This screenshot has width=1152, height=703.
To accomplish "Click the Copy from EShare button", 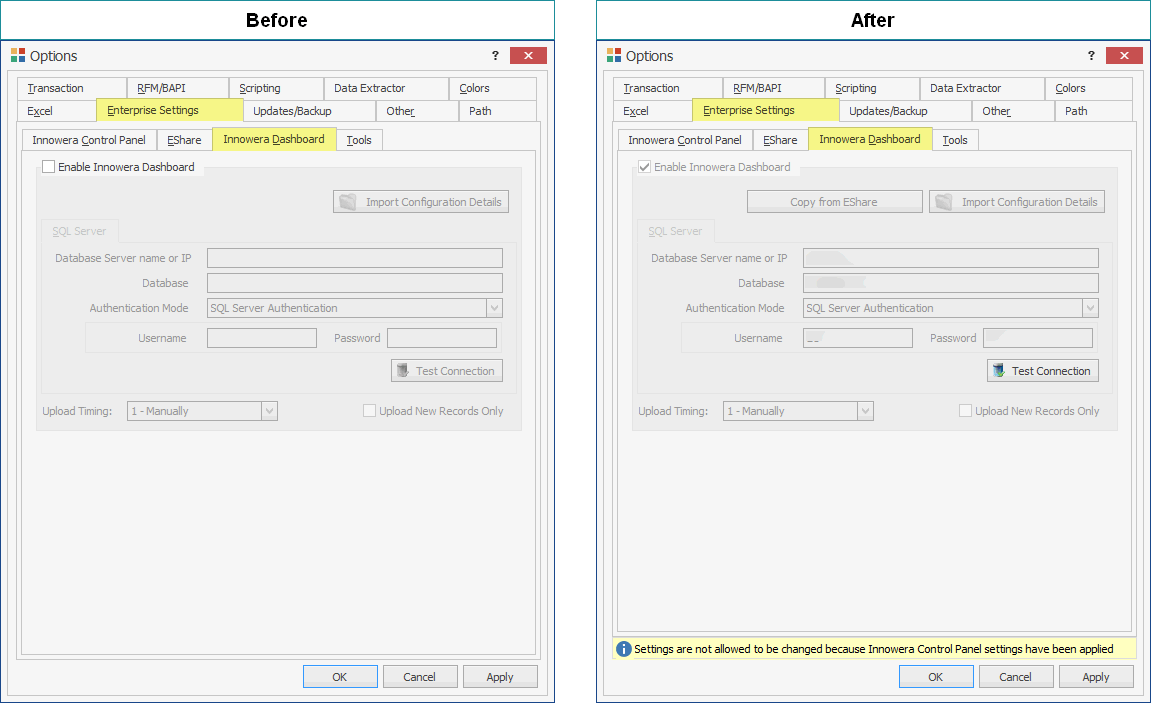I will coord(834,201).
